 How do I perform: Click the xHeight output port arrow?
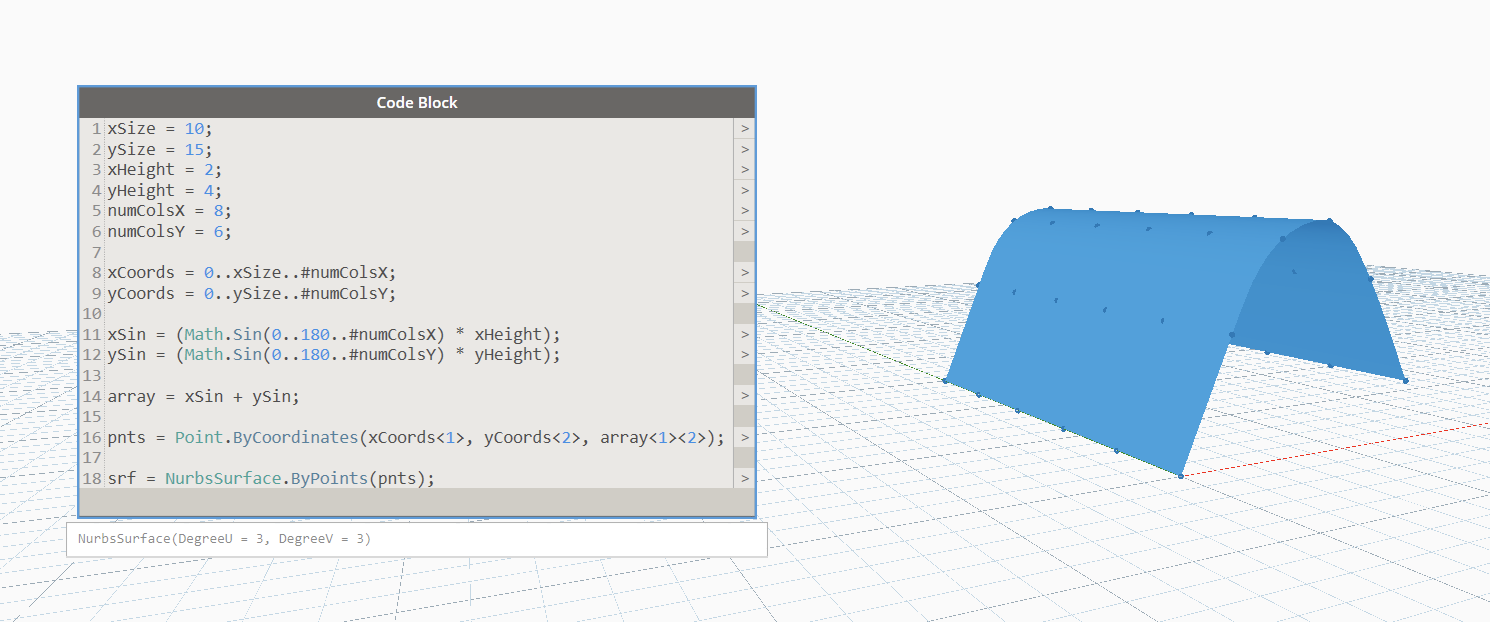[744, 170]
